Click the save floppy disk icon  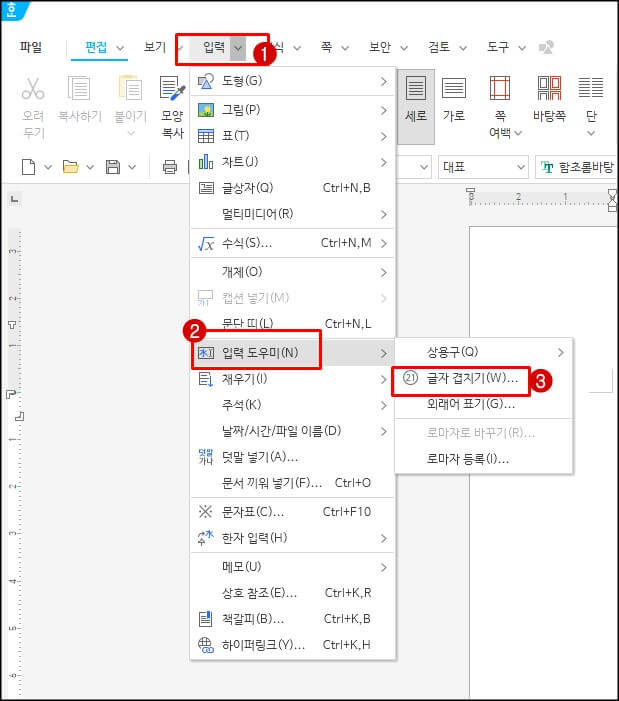(113, 167)
